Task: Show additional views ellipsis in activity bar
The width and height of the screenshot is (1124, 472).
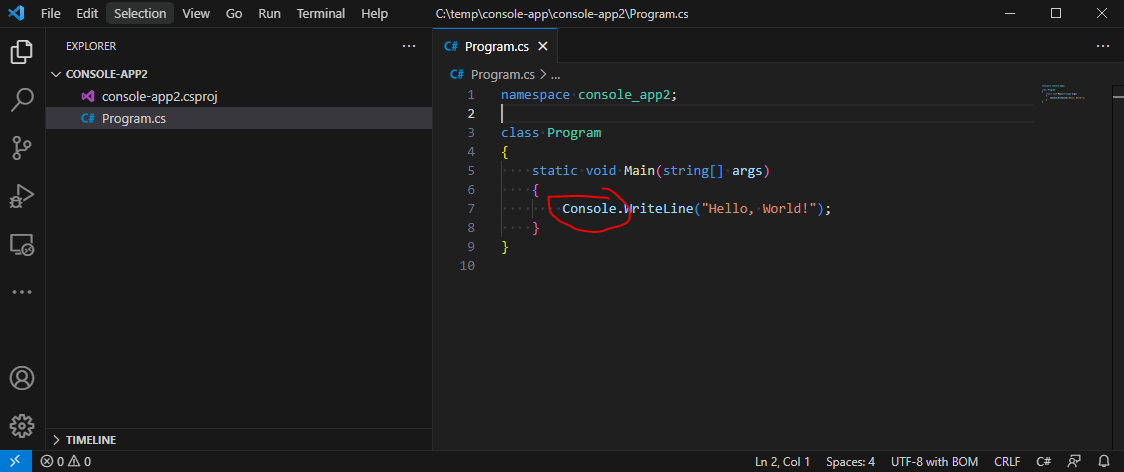Action: point(22,292)
